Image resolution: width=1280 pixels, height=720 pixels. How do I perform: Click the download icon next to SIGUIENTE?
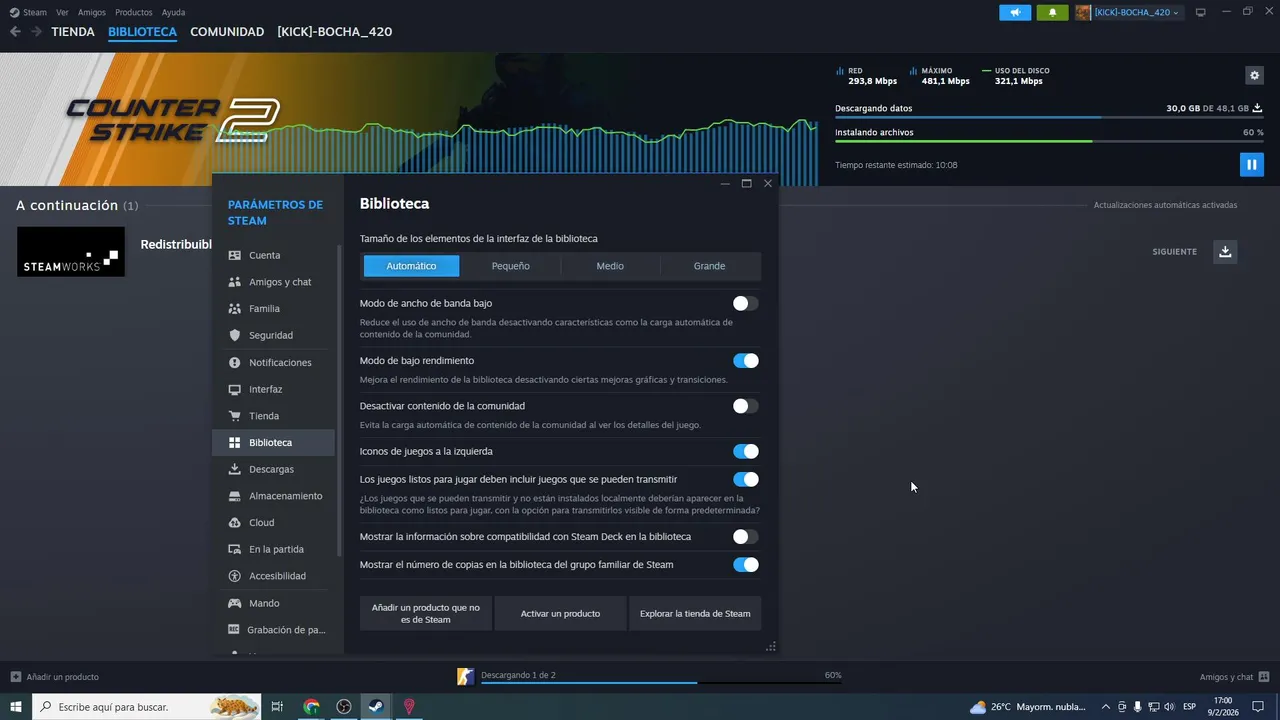(x=1225, y=251)
